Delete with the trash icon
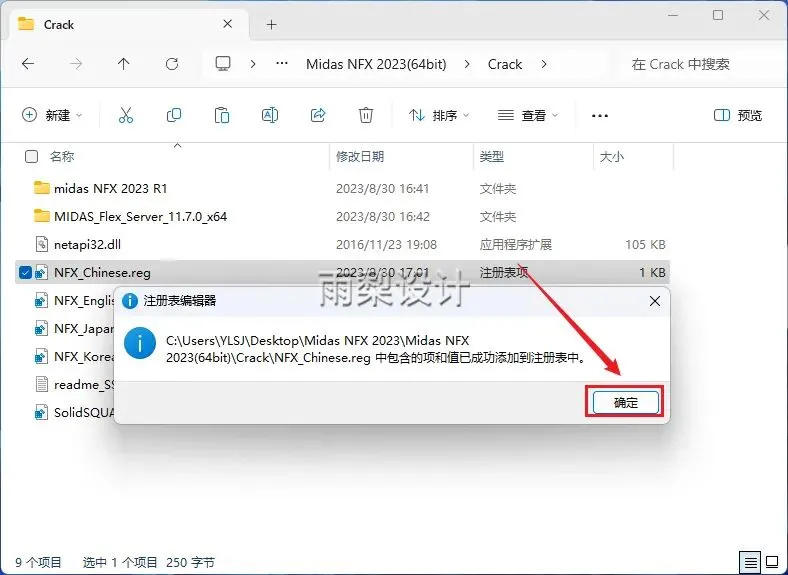The height and width of the screenshot is (575, 788). 366,115
